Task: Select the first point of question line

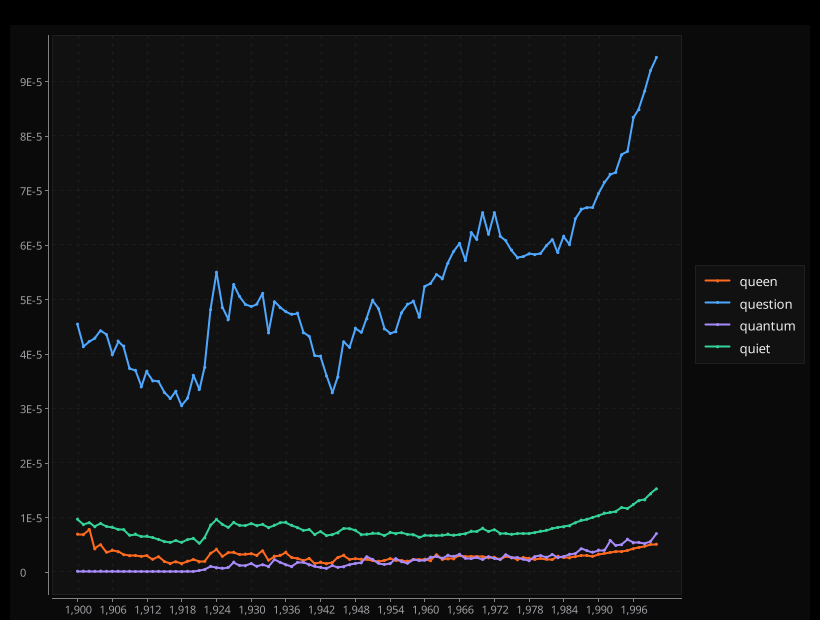Action: point(78,324)
